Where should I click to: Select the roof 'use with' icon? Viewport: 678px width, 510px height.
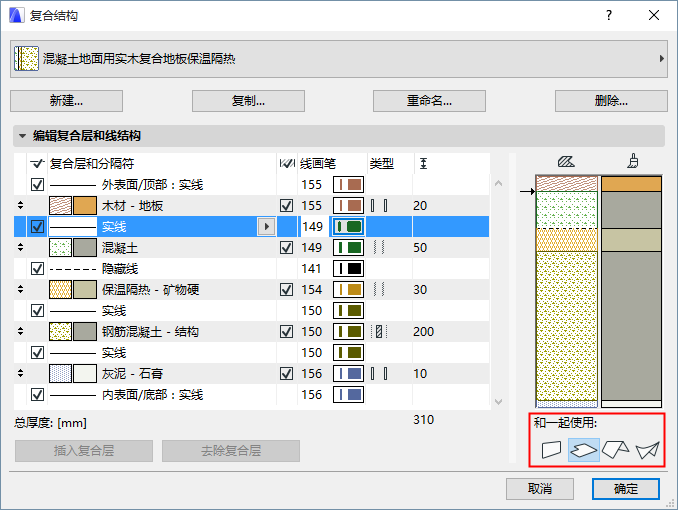(x=615, y=450)
